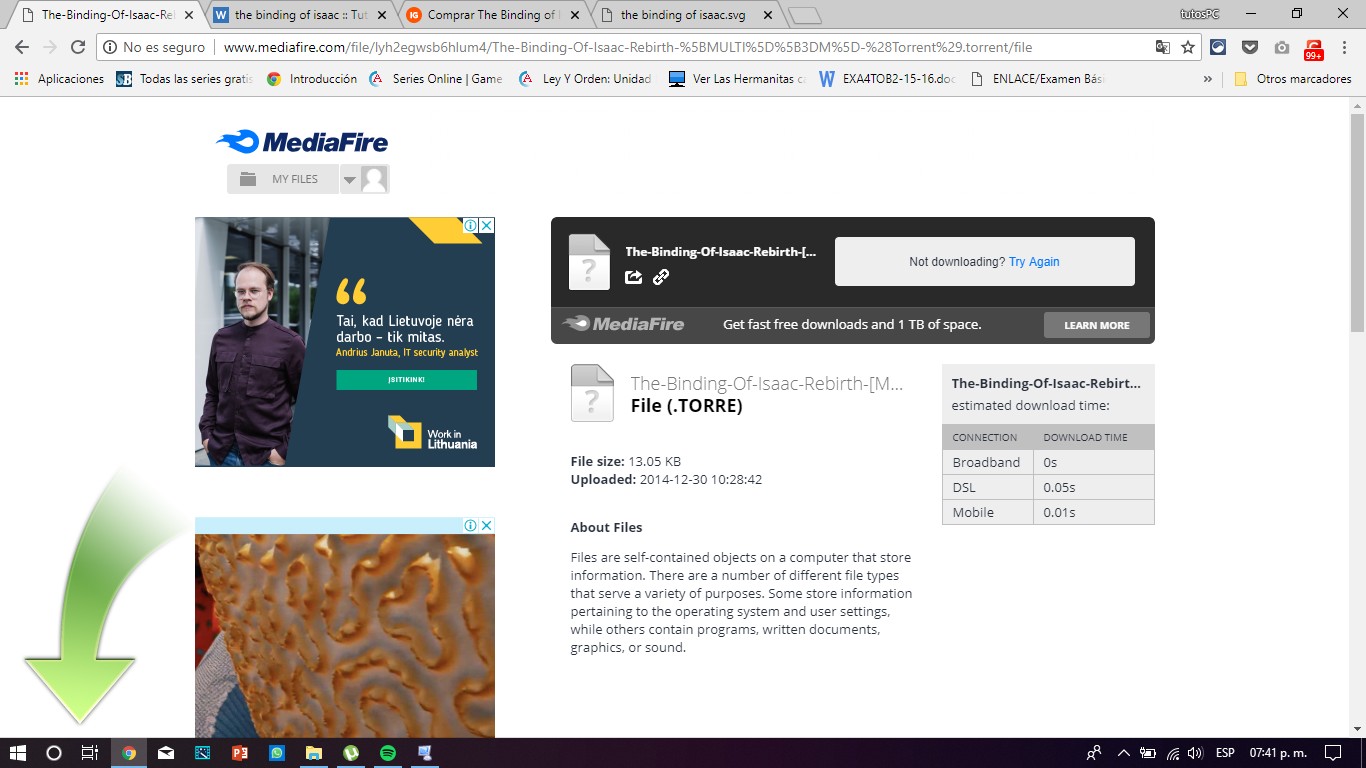This screenshot has height=768, width=1366.
Task: Click the translate page icon in address bar
Action: click(x=1162, y=47)
